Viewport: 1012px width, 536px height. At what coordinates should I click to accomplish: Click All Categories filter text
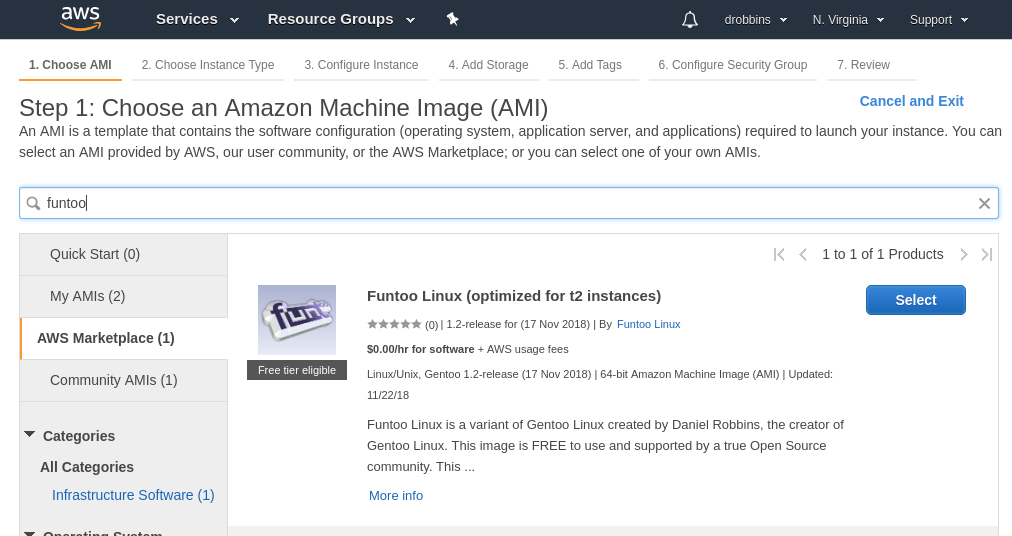coord(87,467)
